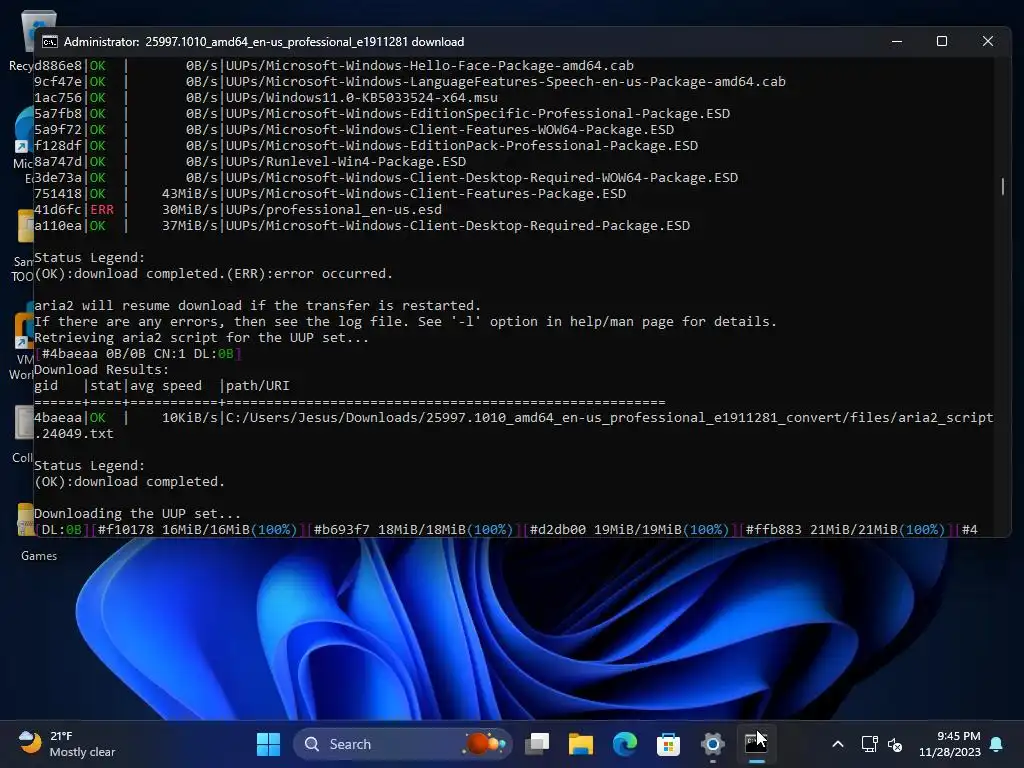Click the 'gid |stat|avg speed |path/URI' header
The width and height of the screenshot is (1024, 768).
(161, 385)
